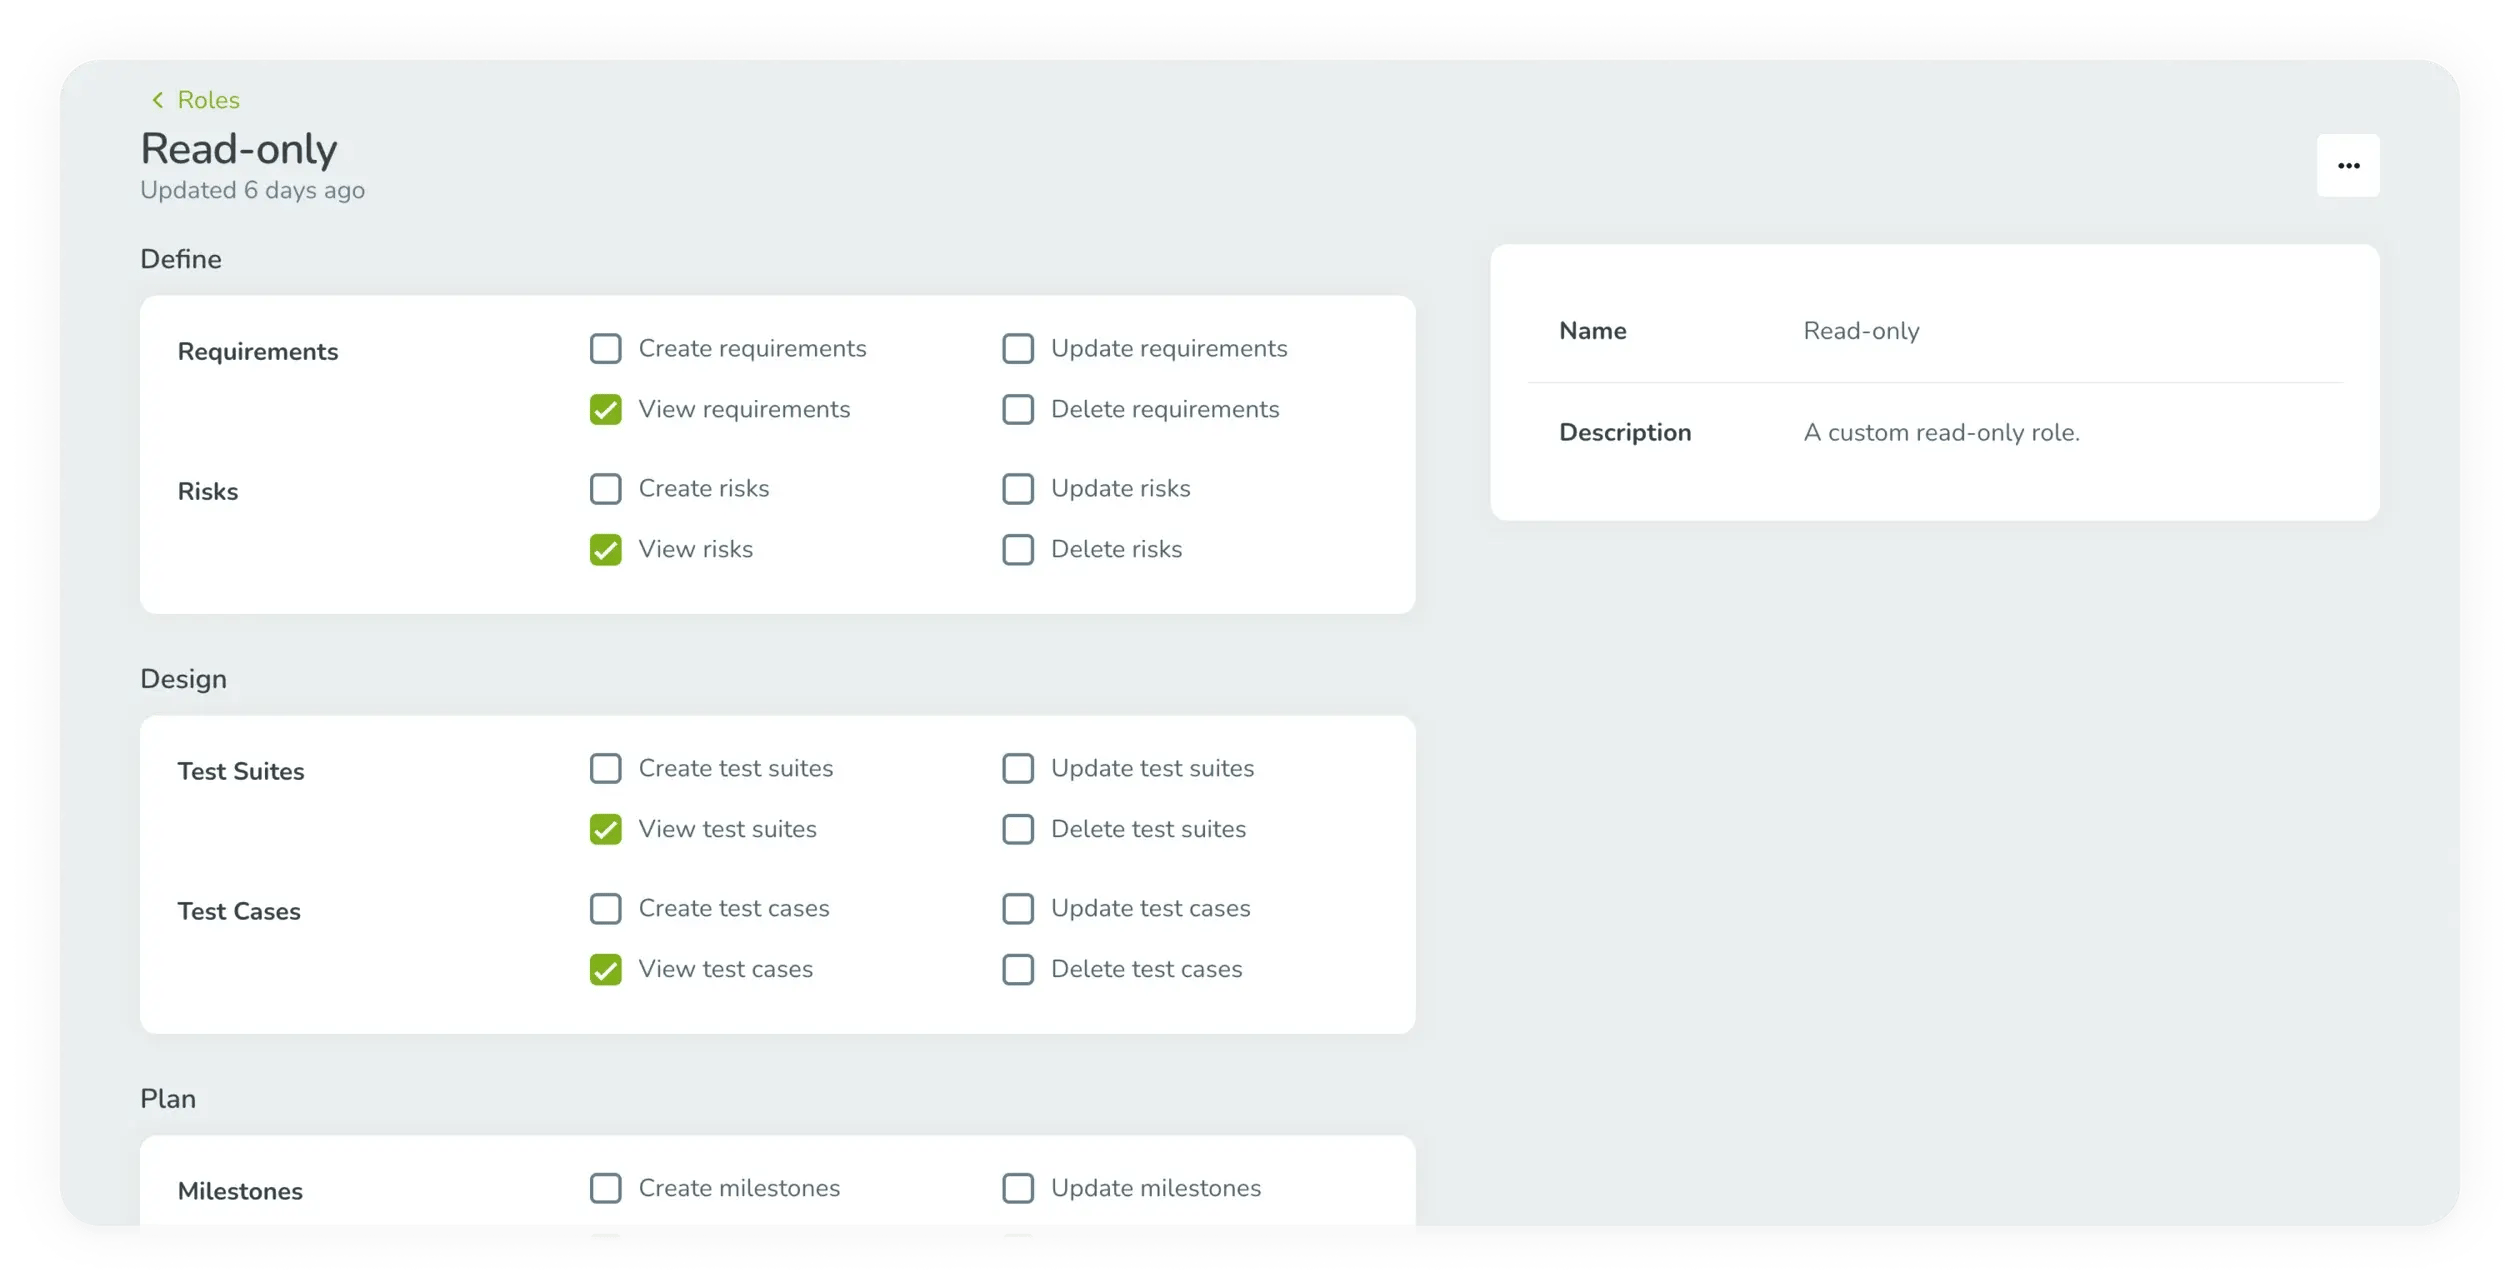Tick the Update requirements checkbox
This screenshot has width=2520, height=1286.
(x=1017, y=349)
